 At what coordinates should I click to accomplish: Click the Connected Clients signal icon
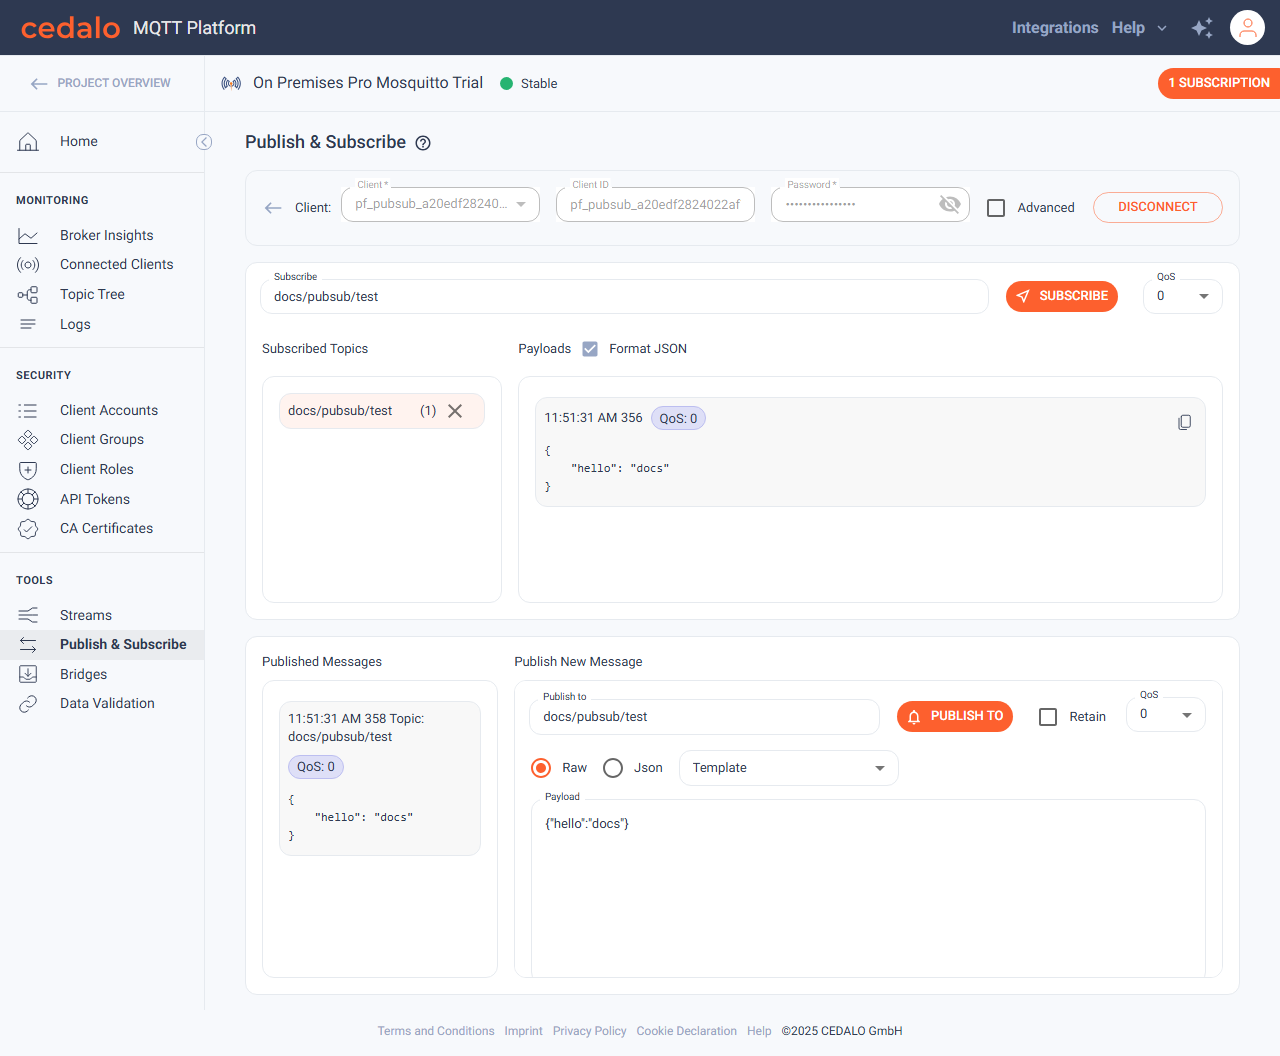coord(28,265)
